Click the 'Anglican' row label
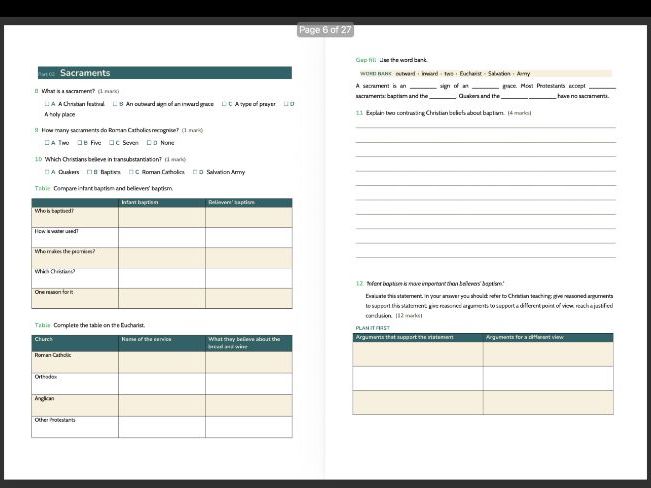This screenshot has height=488, width=651. click(44, 398)
